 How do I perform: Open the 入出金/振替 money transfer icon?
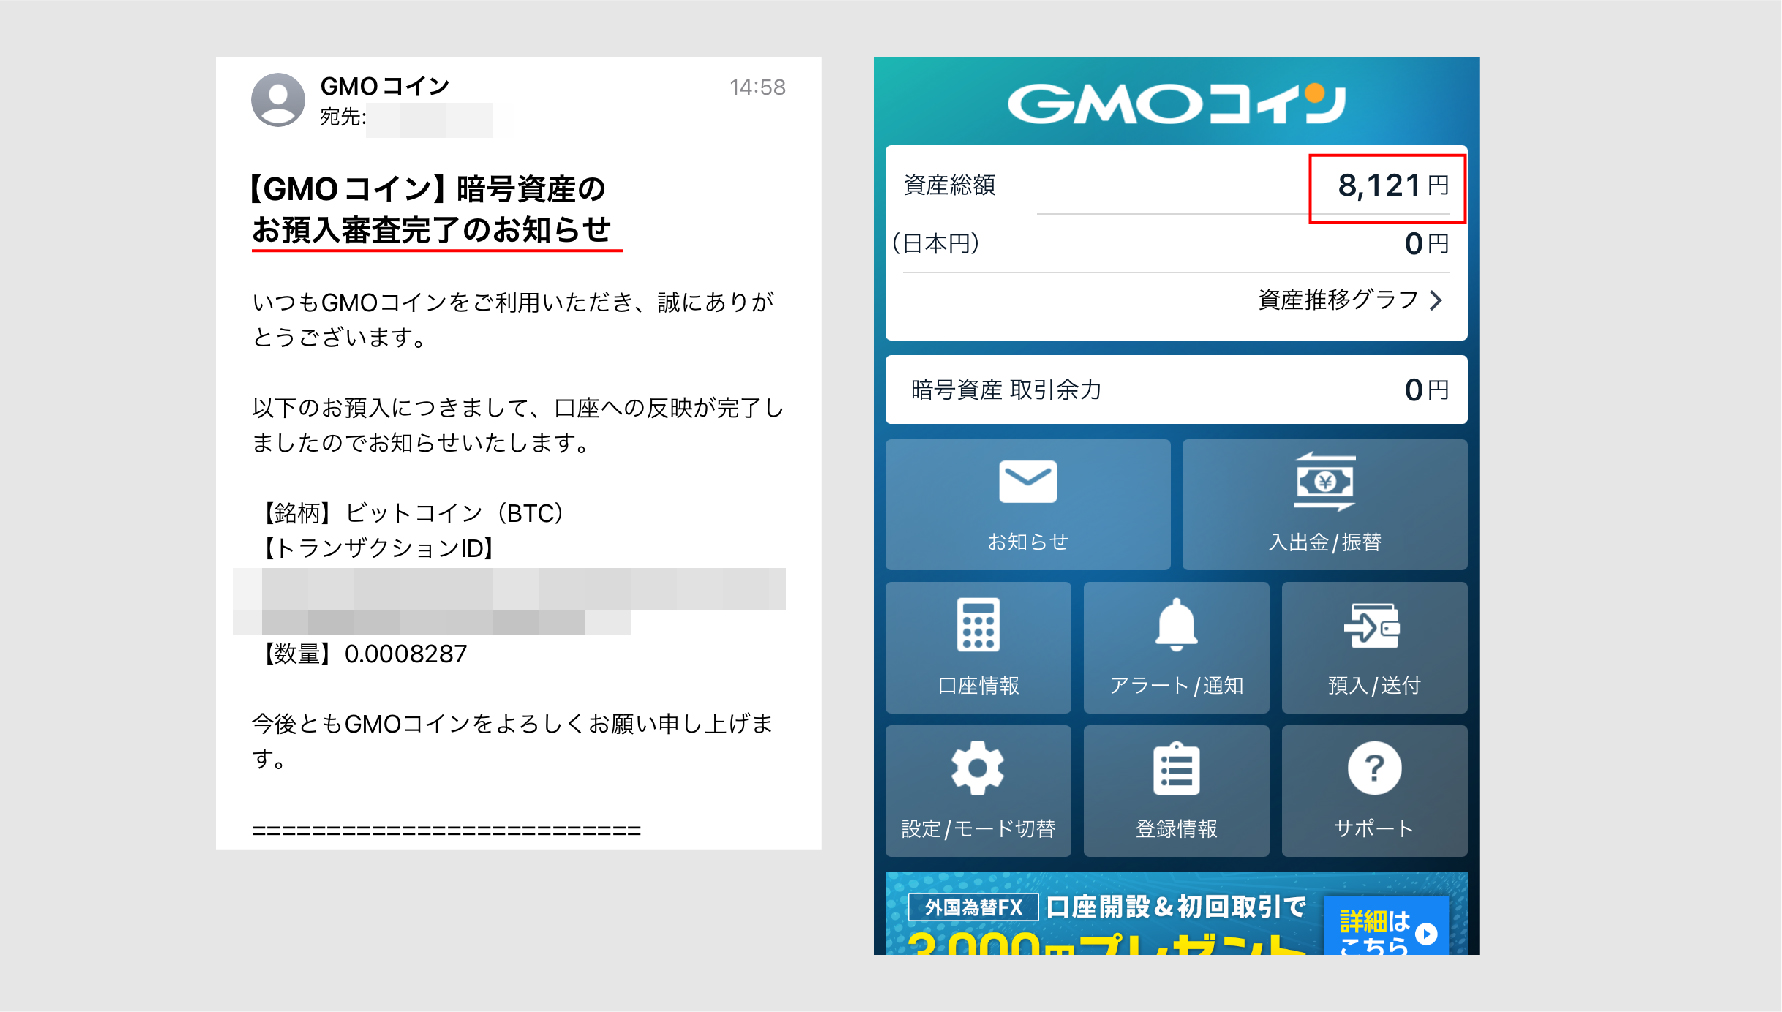(x=1325, y=482)
